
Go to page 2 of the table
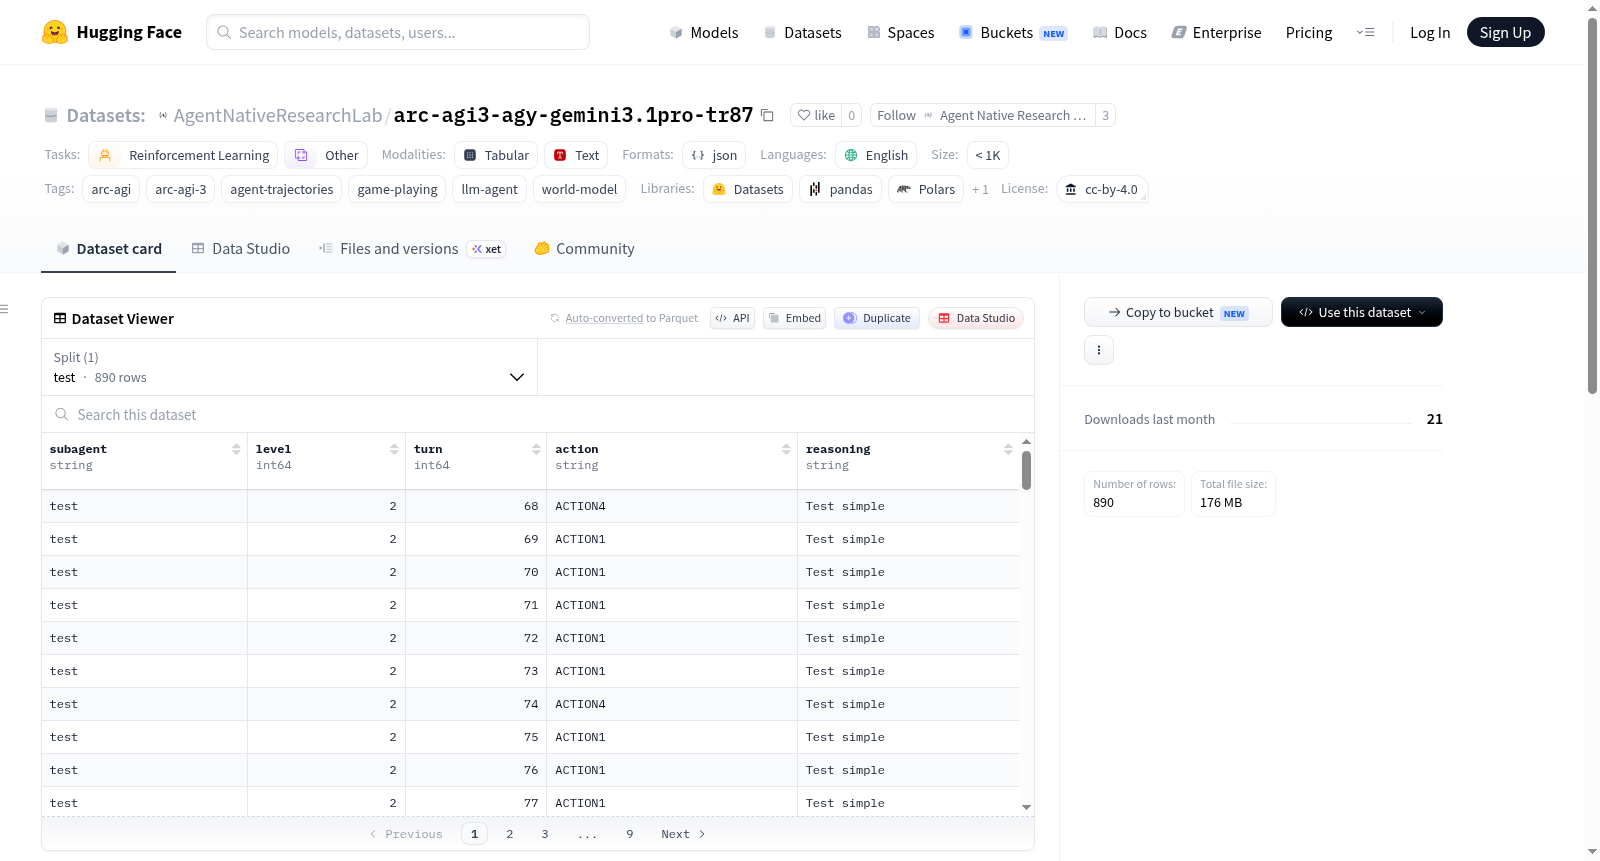(x=510, y=834)
